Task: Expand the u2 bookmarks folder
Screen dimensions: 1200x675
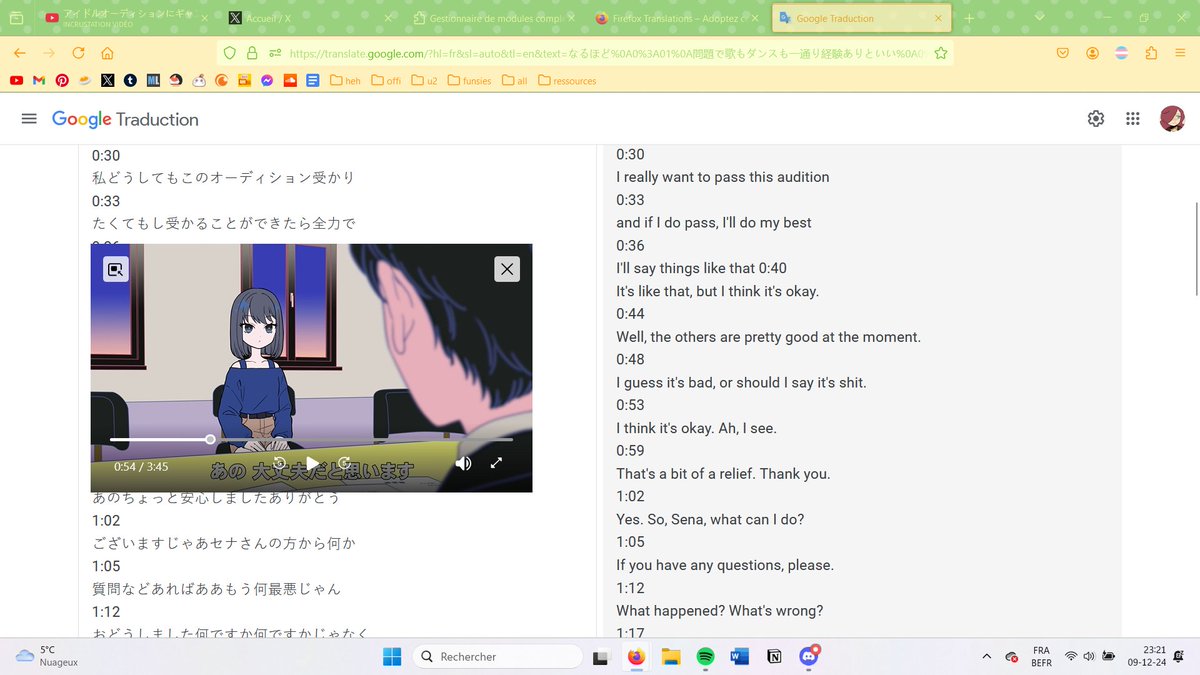Action: pos(423,80)
